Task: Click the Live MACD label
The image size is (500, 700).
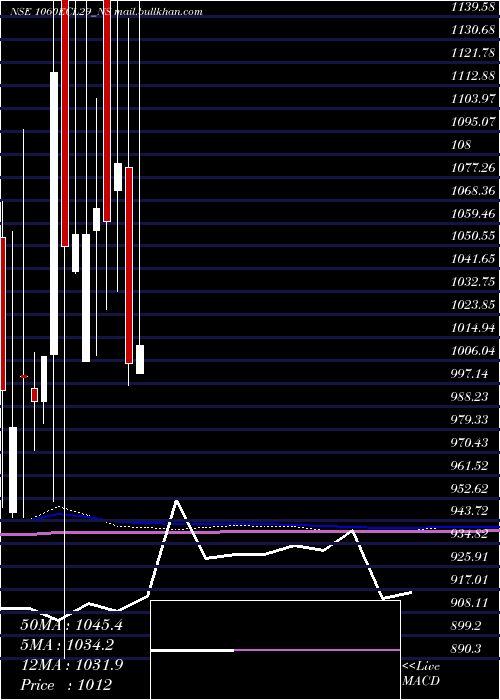Action: pyautogui.click(x=421, y=673)
